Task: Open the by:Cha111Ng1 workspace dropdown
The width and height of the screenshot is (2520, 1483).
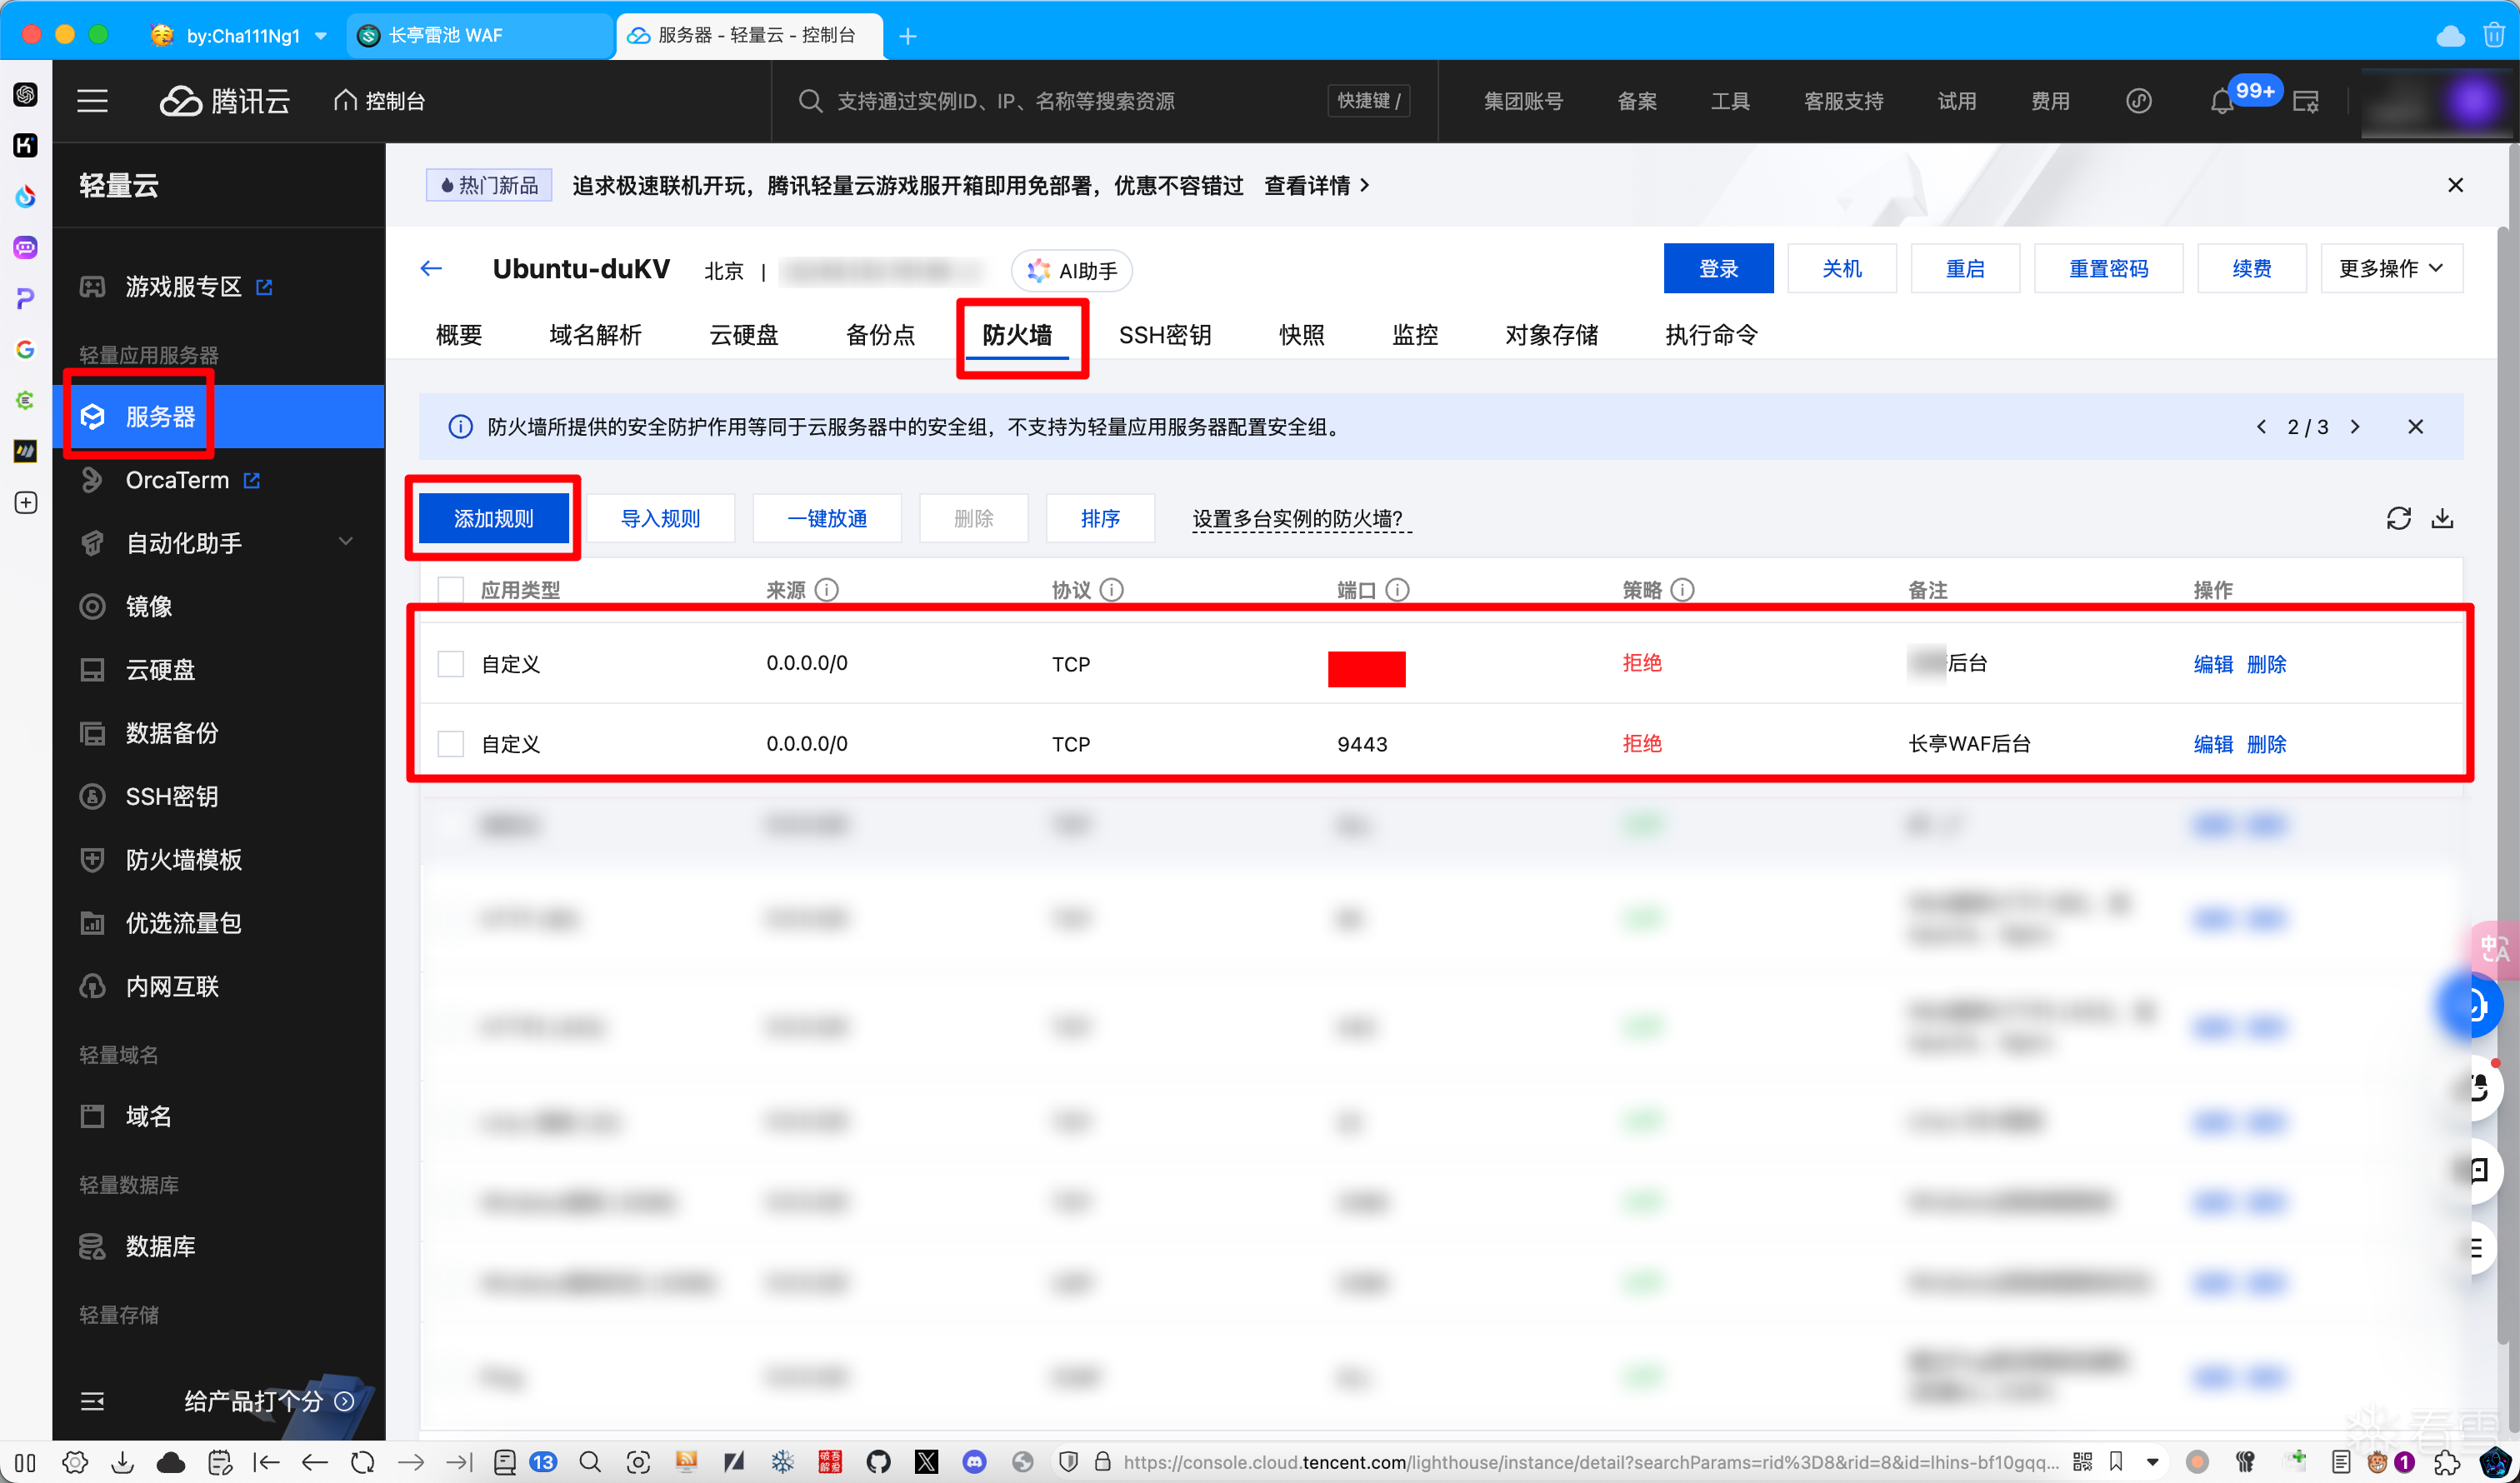Action: tap(320, 35)
